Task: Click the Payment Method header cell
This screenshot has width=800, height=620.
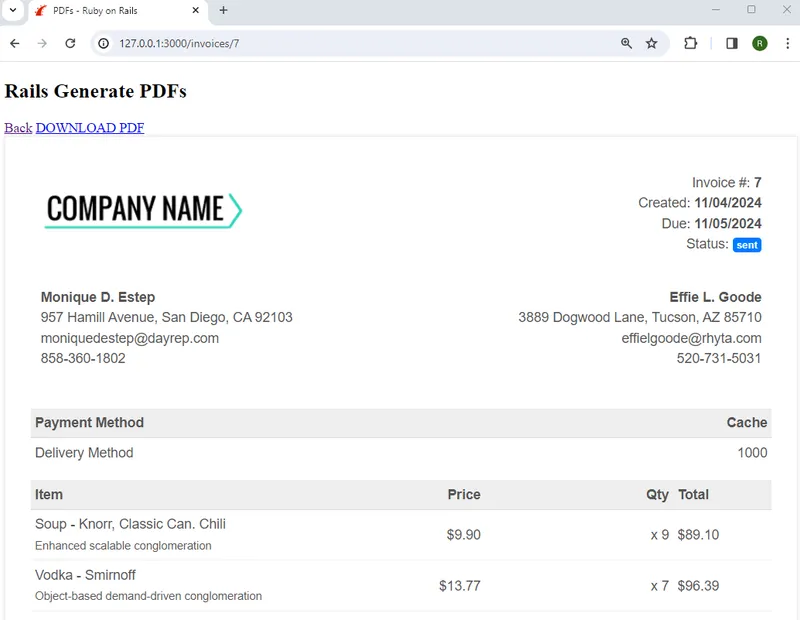Action: pos(89,423)
